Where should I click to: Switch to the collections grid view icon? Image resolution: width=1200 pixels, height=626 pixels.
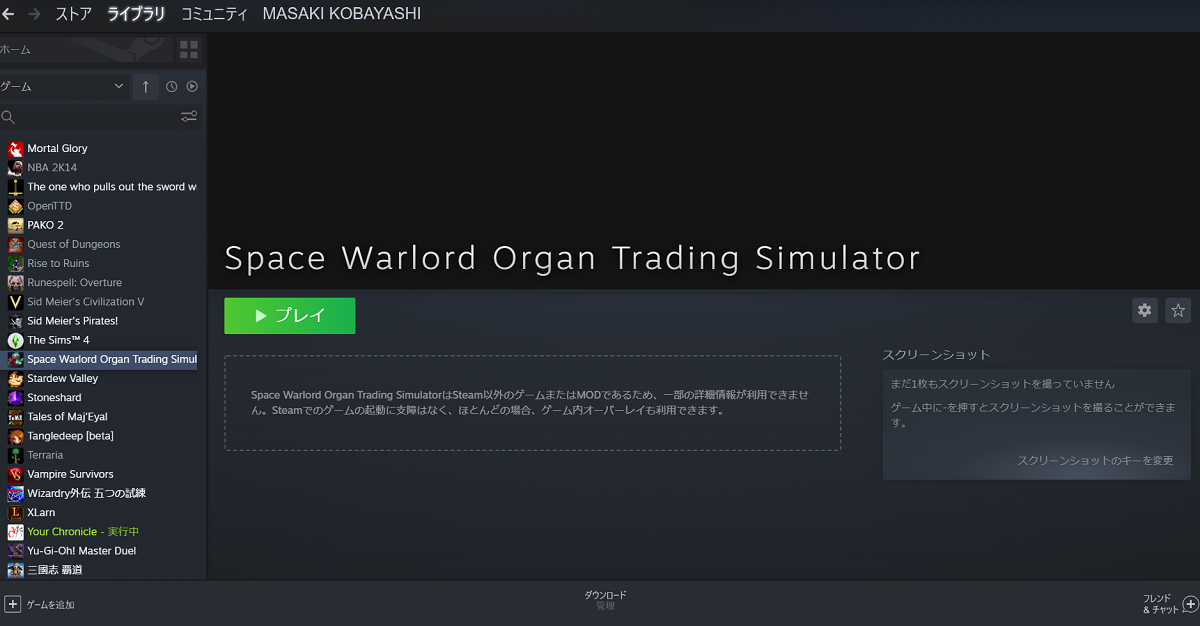coord(189,49)
